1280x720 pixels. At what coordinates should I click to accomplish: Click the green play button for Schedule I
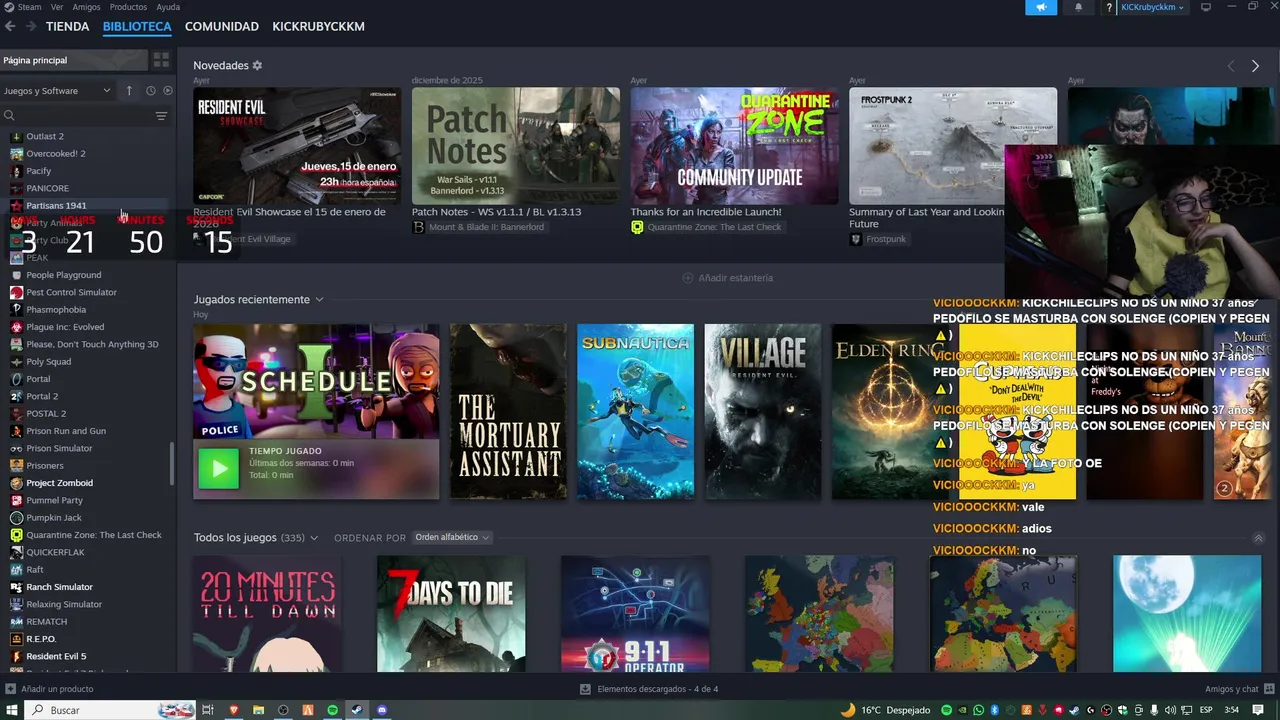point(218,468)
